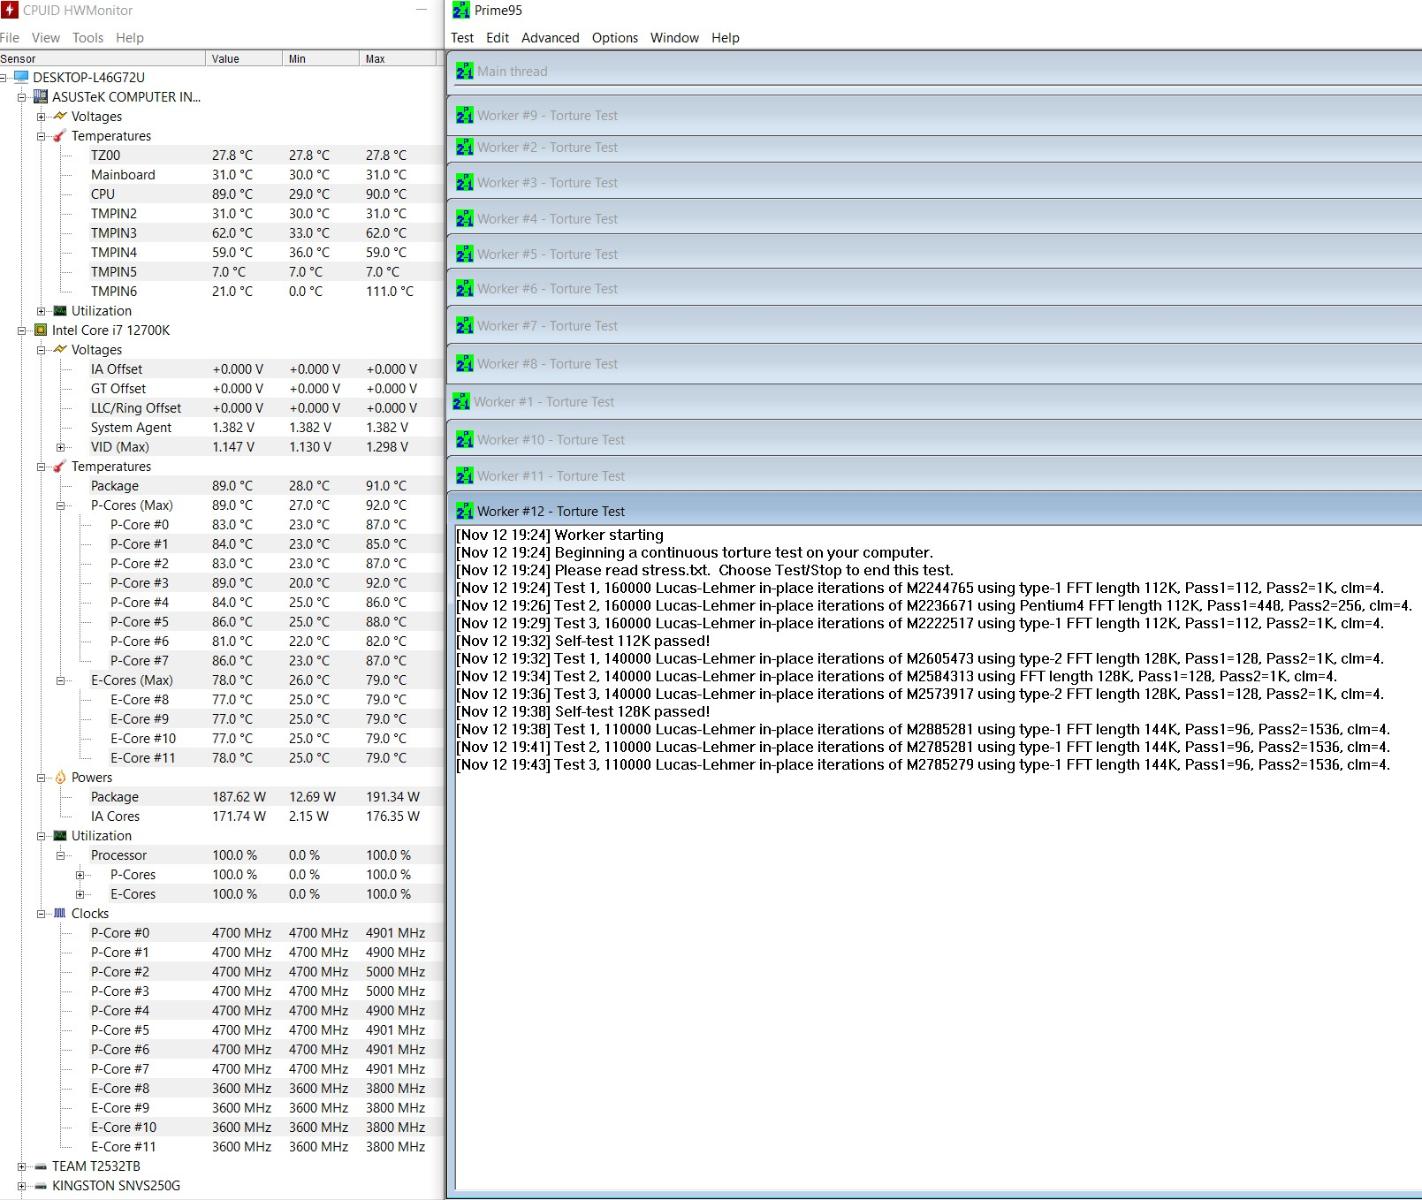Screen dimensions: 1422x1200
Task: Expand the TEAM T2532TB drive node
Action: [22, 1166]
